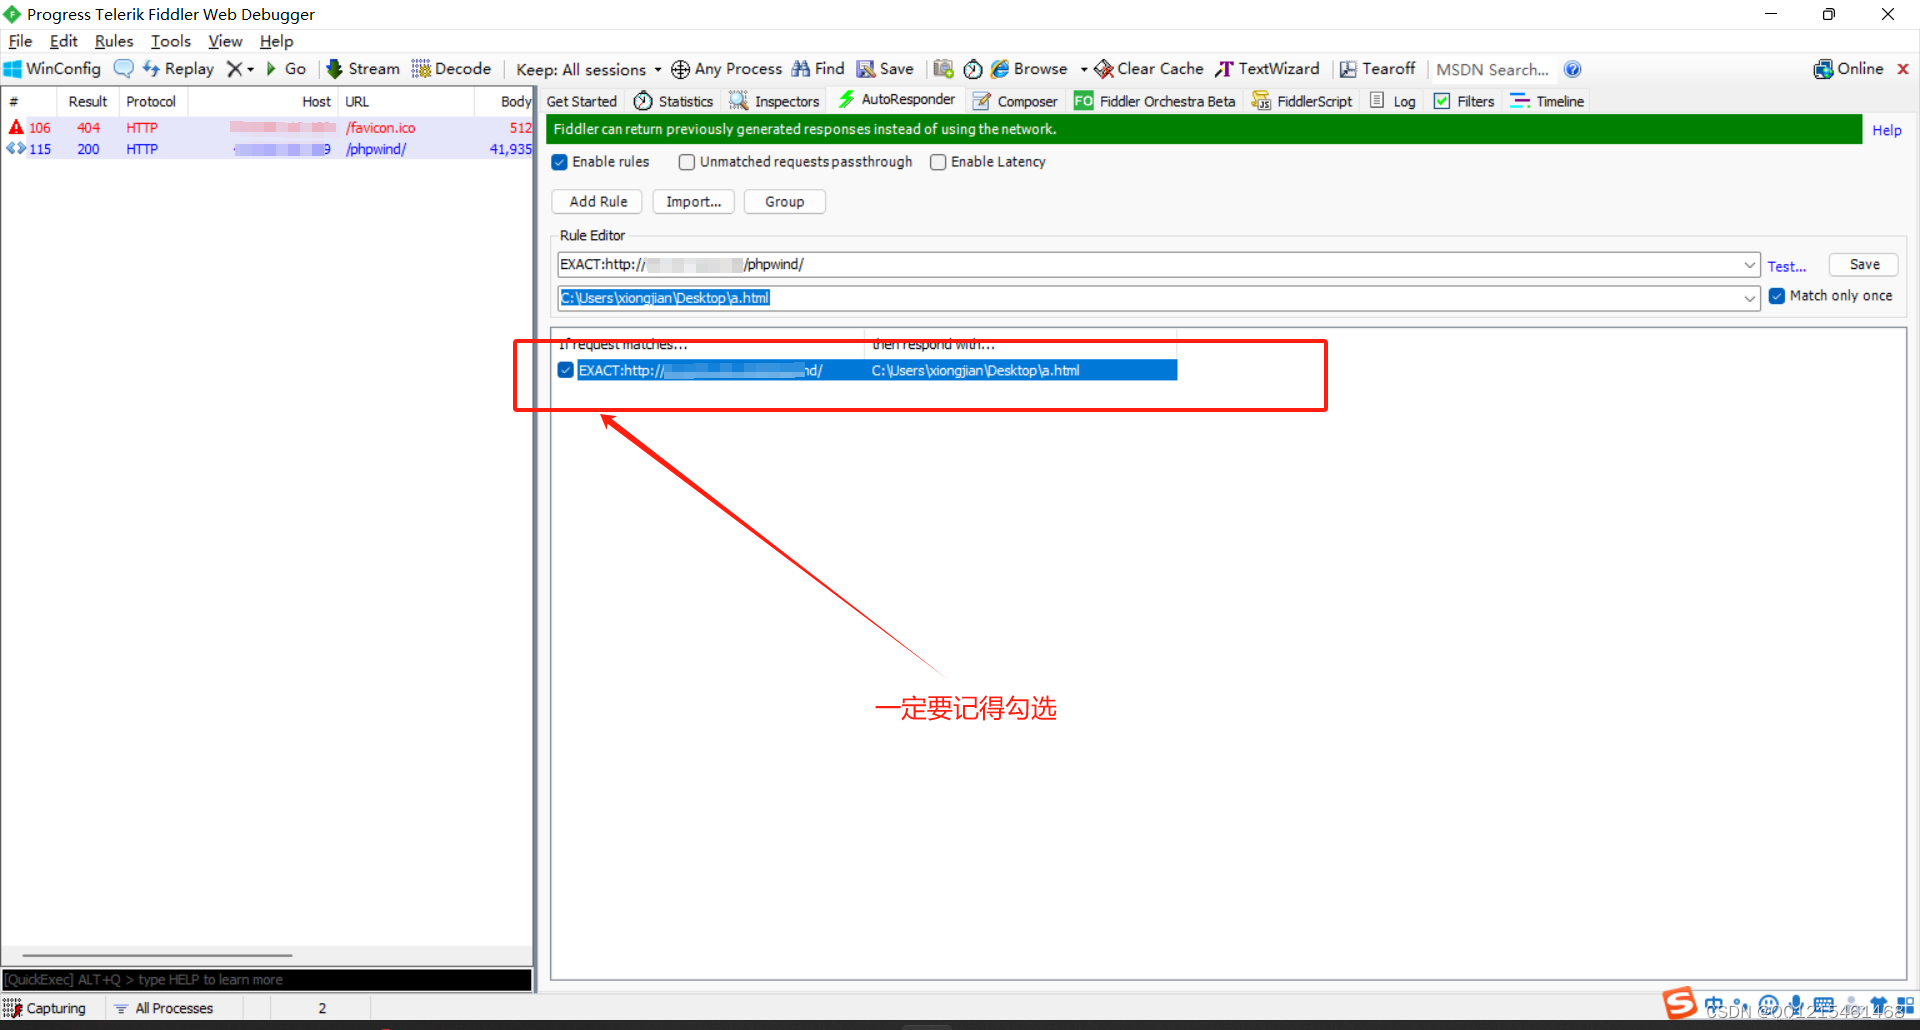This screenshot has height=1030, width=1920.
Task: Click the session list horizontal scrollbar
Action: click(x=157, y=956)
